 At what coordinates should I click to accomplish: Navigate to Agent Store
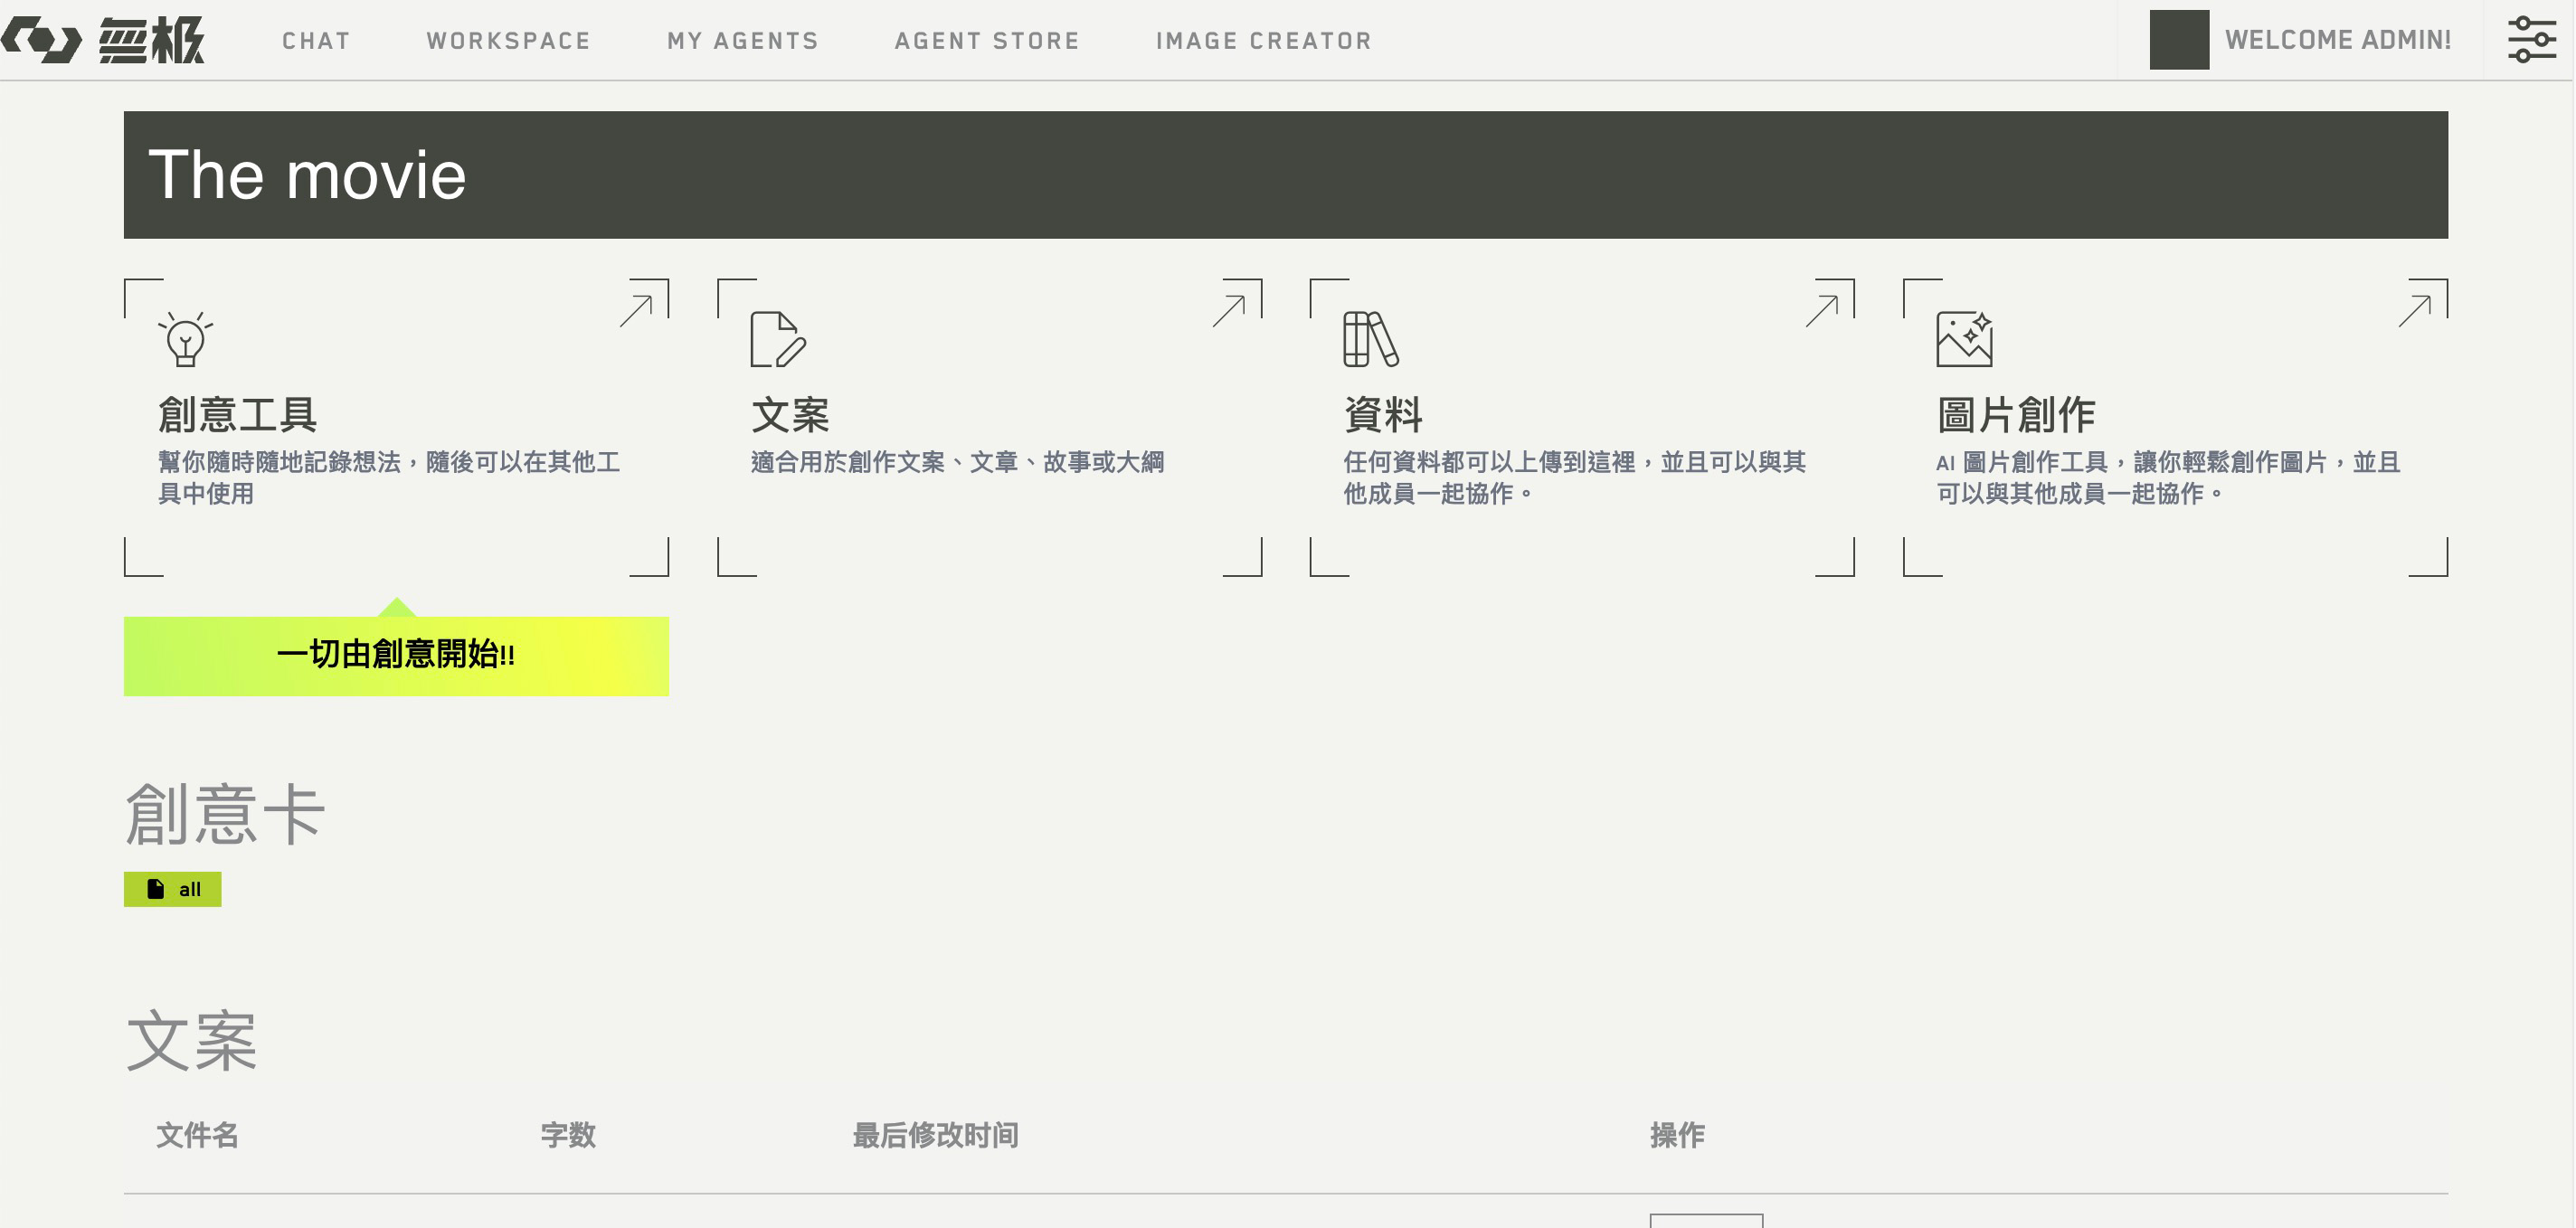[987, 41]
